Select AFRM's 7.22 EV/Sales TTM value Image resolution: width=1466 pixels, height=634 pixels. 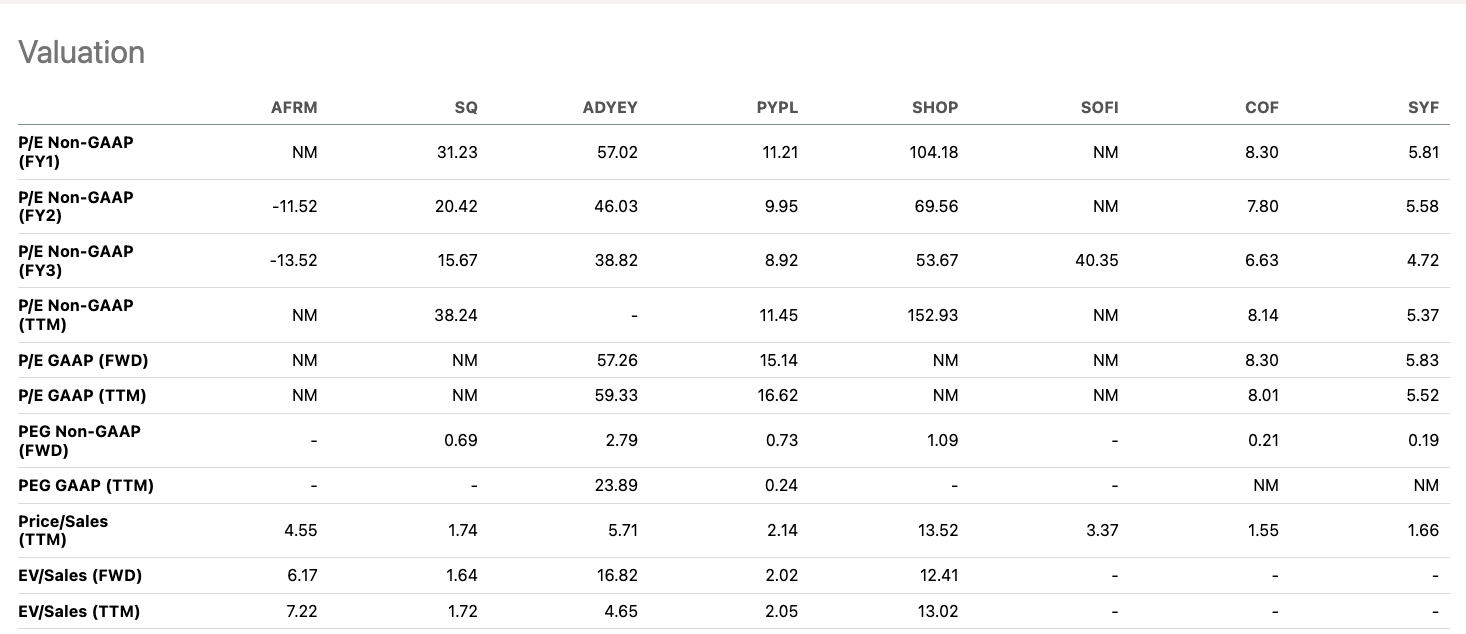pyautogui.click(x=301, y=611)
